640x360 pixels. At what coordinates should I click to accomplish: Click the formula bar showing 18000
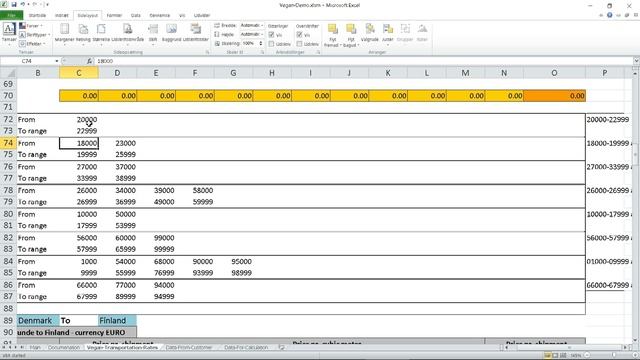pyautogui.click(x=363, y=61)
